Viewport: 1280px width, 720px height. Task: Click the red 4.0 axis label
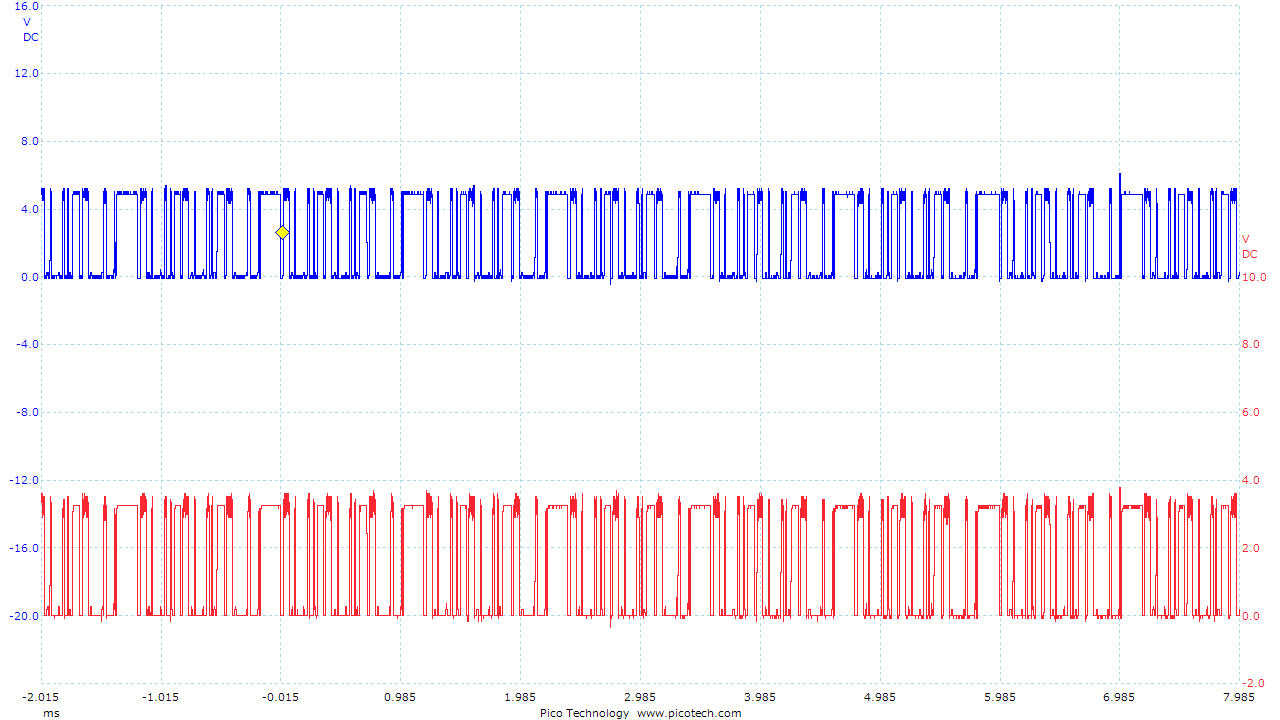click(x=1251, y=480)
